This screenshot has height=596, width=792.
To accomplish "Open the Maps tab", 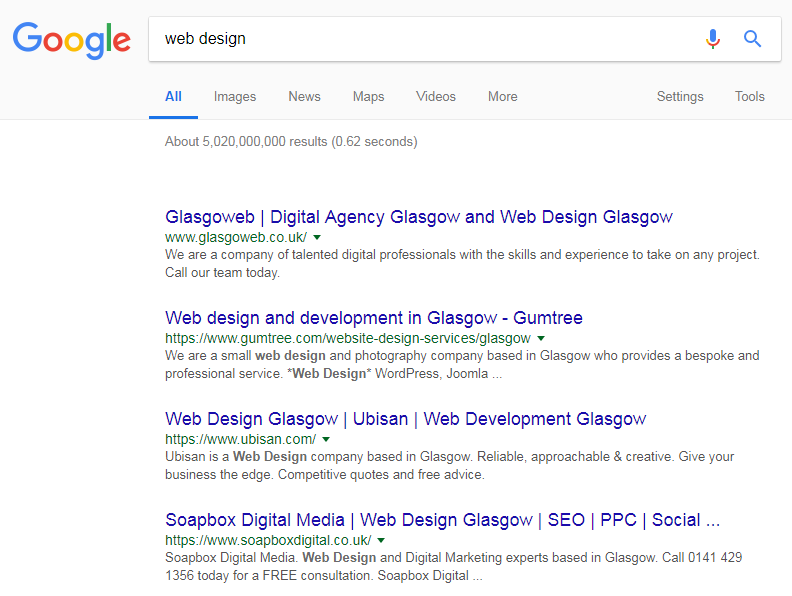I will click(369, 96).
